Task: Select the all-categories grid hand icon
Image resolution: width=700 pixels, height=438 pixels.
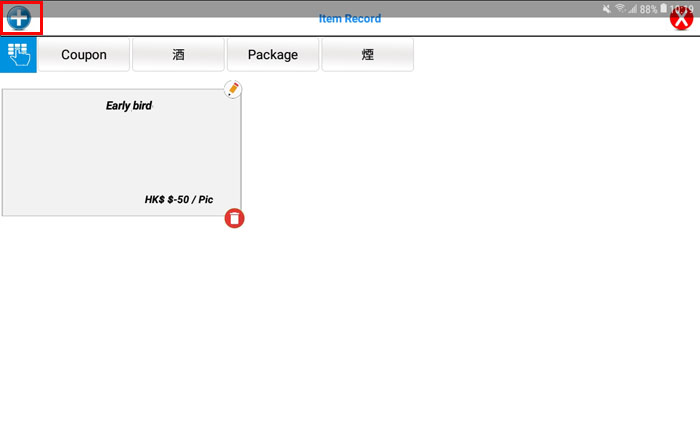Action: click(x=18, y=55)
